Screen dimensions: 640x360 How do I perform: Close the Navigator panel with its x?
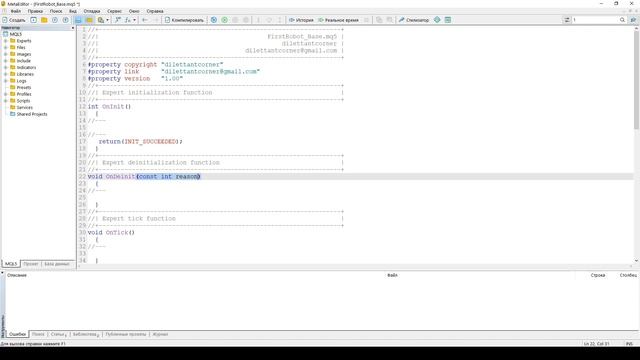[73, 28]
